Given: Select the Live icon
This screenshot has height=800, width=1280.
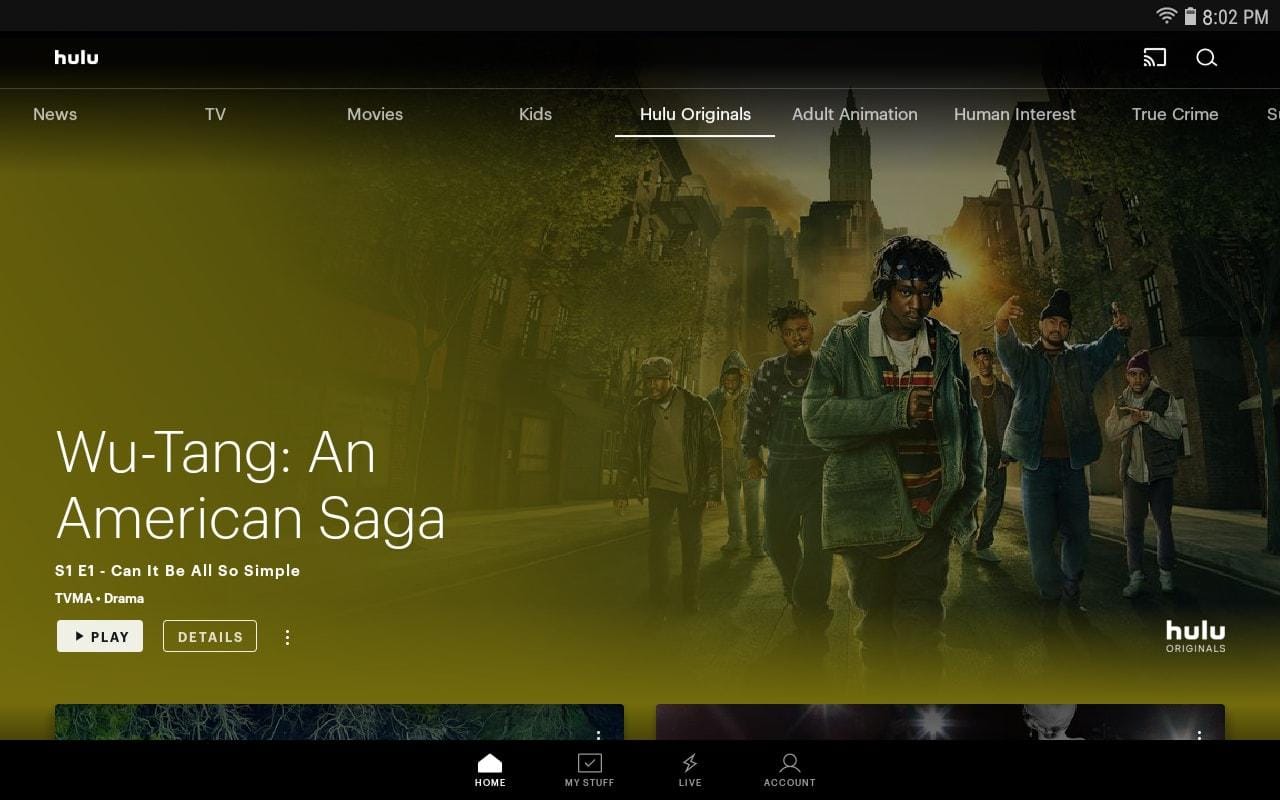Looking at the screenshot, I should [689, 768].
